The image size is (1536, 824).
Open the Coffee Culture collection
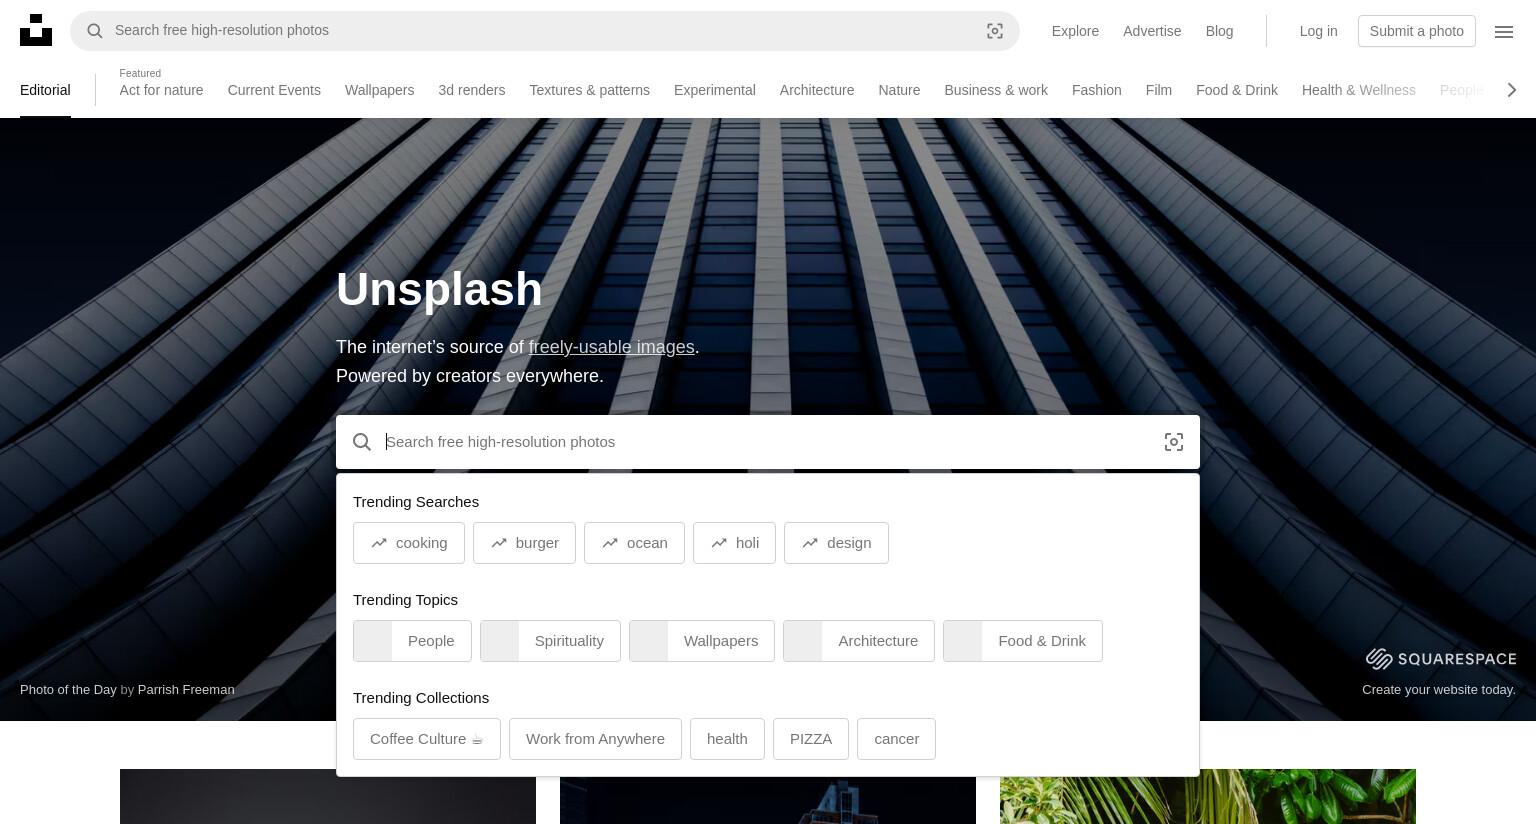coord(426,739)
